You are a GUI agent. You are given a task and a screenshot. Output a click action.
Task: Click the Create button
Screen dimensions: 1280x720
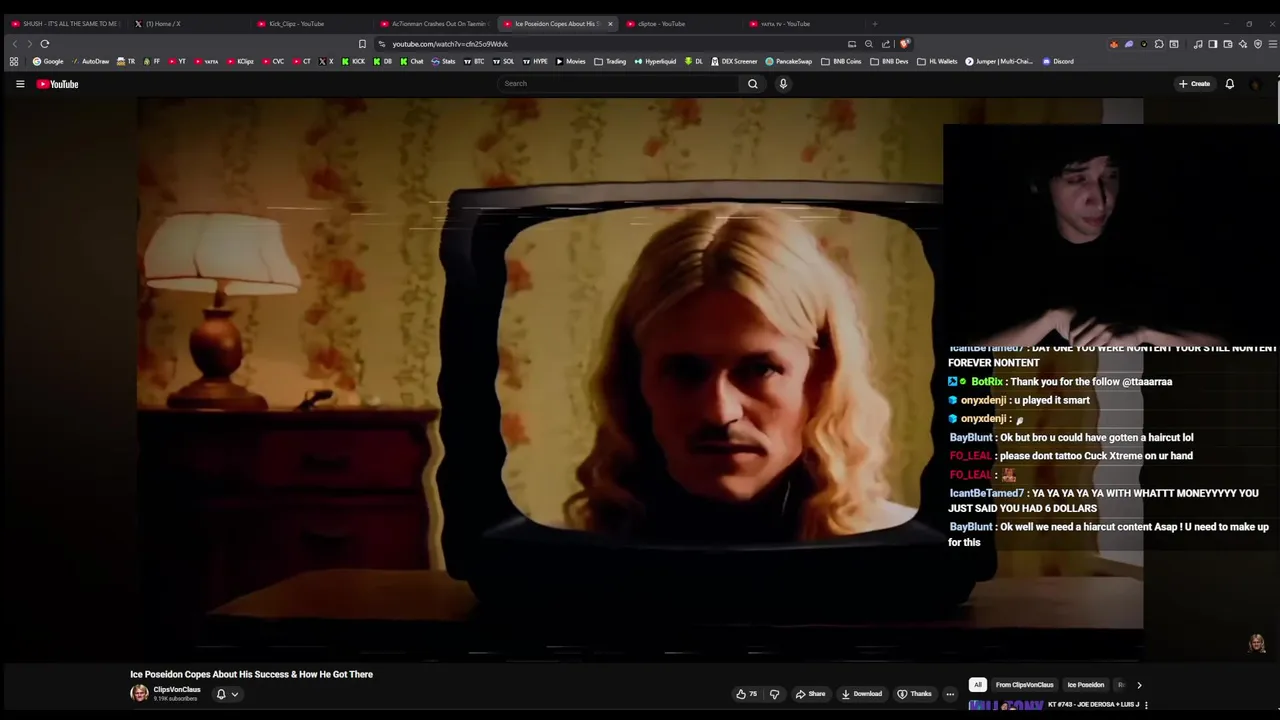[1194, 84]
